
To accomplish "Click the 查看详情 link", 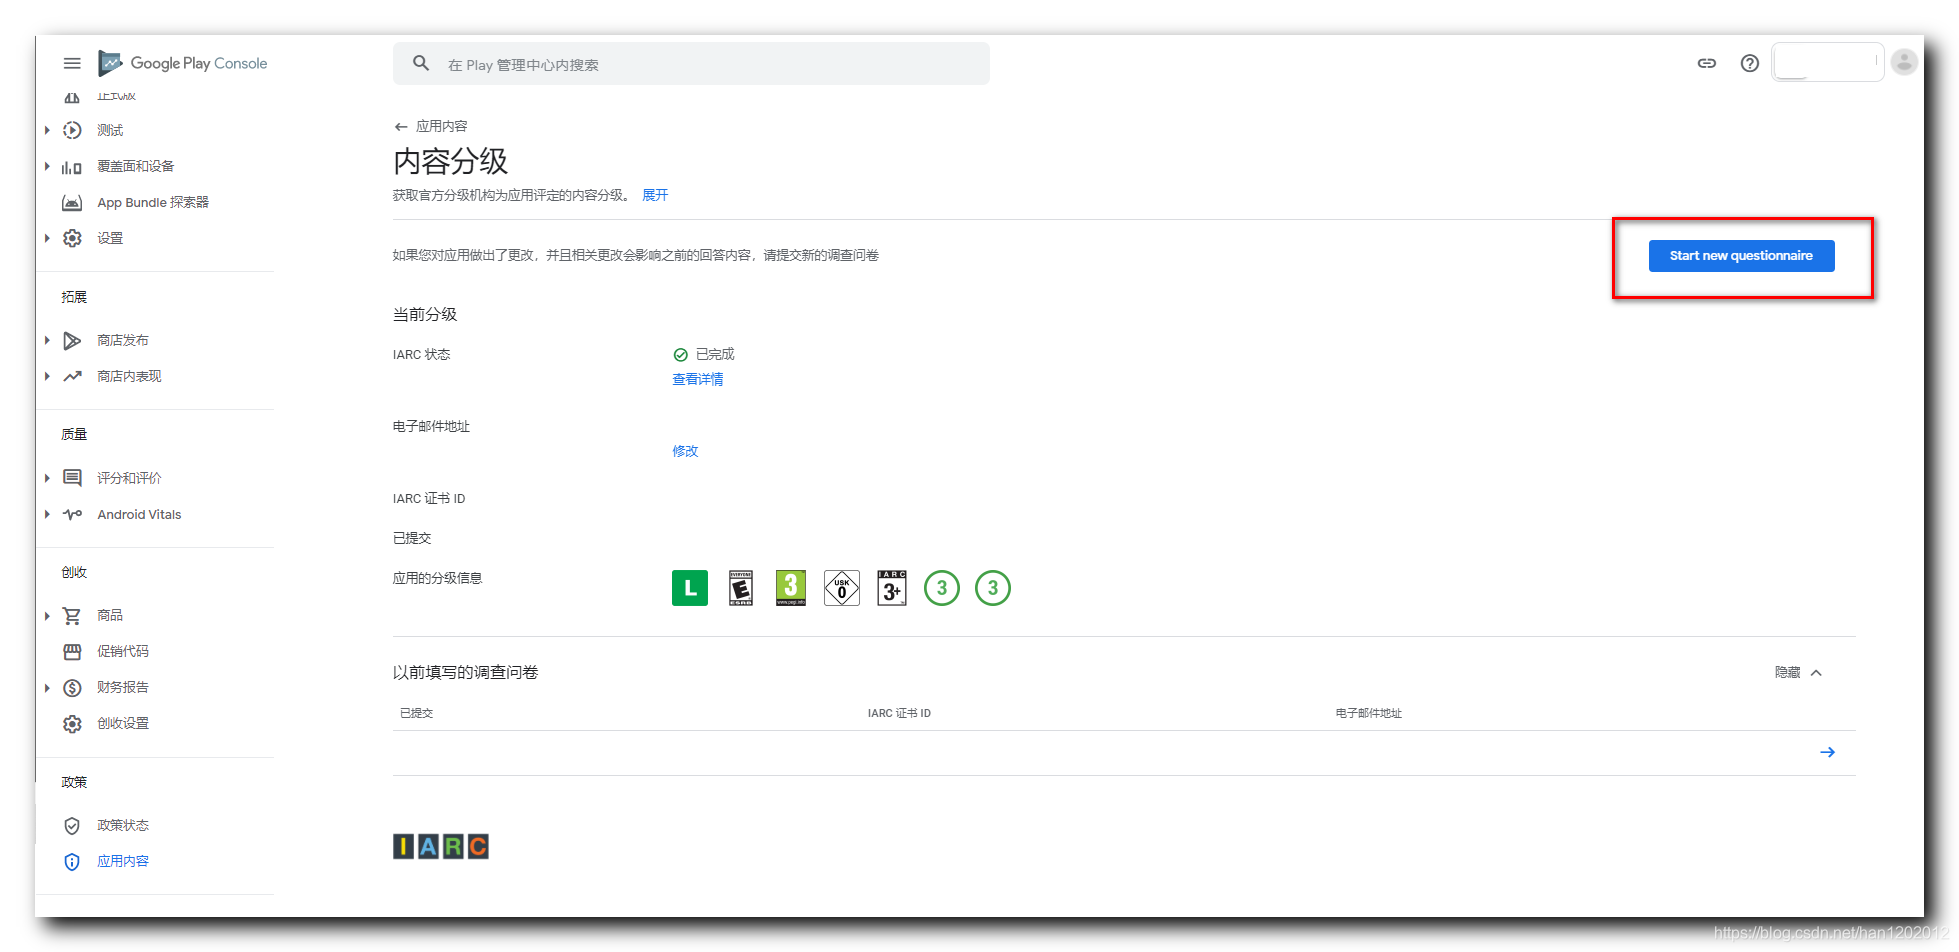I will pyautogui.click(x=698, y=379).
